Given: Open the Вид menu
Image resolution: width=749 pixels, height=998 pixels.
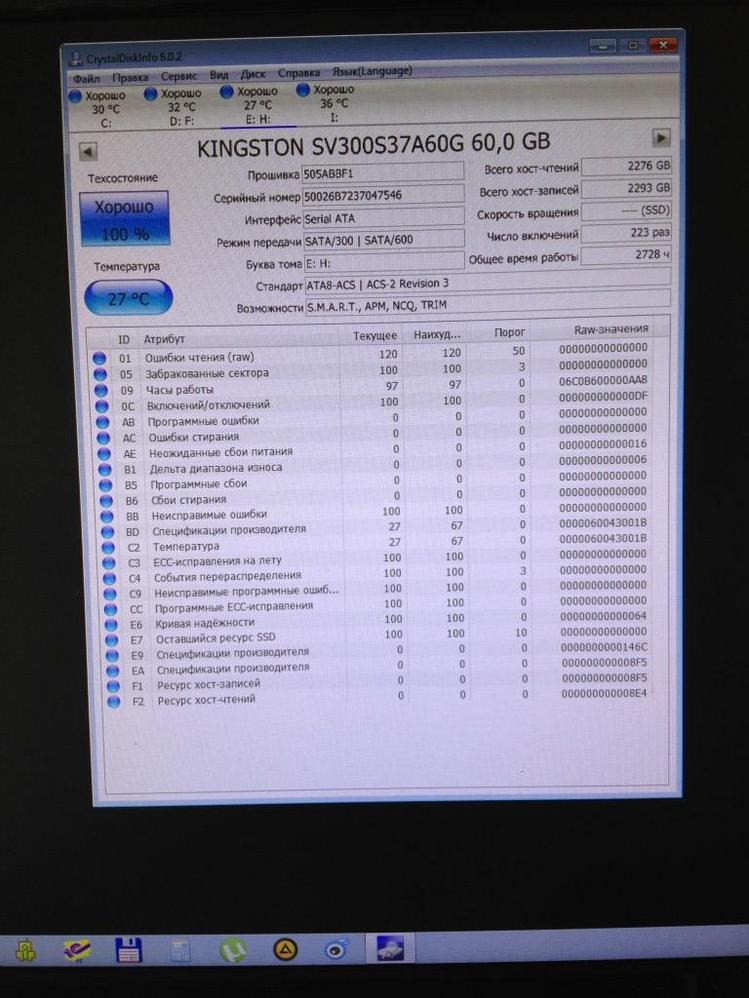Looking at the screenshot, I should click(x=219, y=75).
